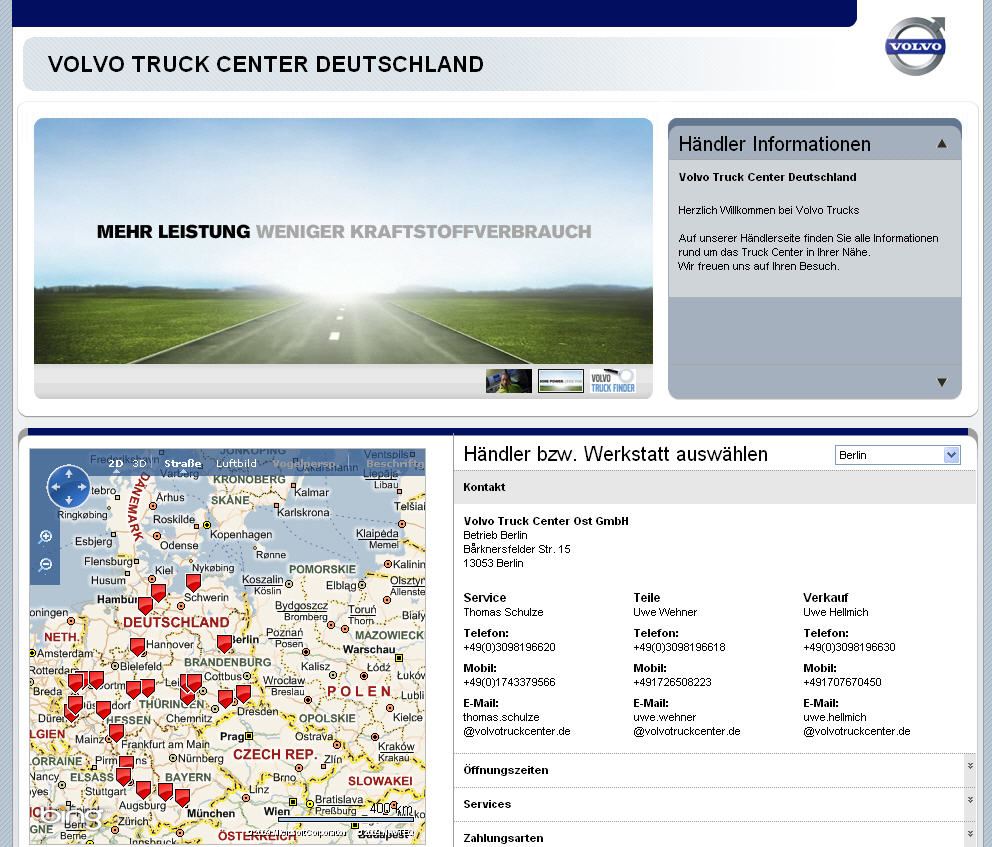Collapse the Kontakt section
Screen dimensions: 992x847
coord(714,487)
